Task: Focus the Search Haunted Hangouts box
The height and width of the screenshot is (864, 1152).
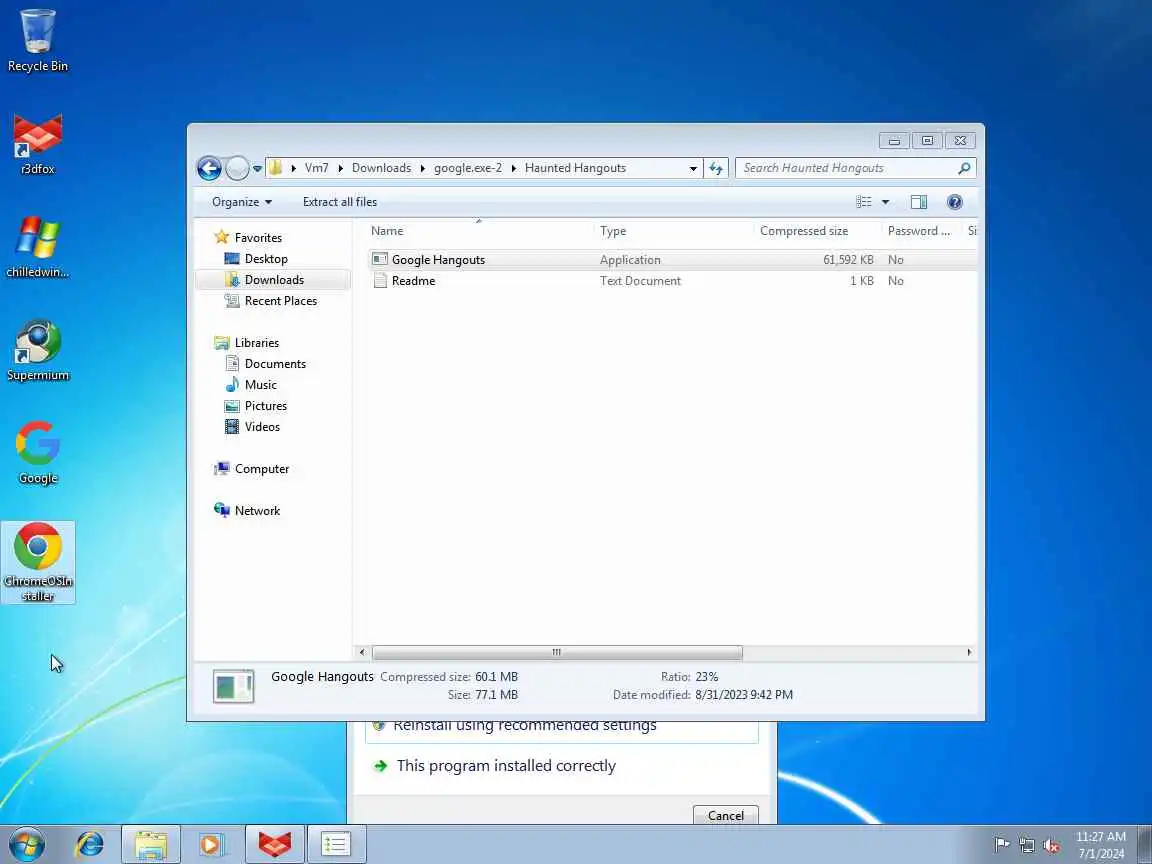Action: pos(845,168)
